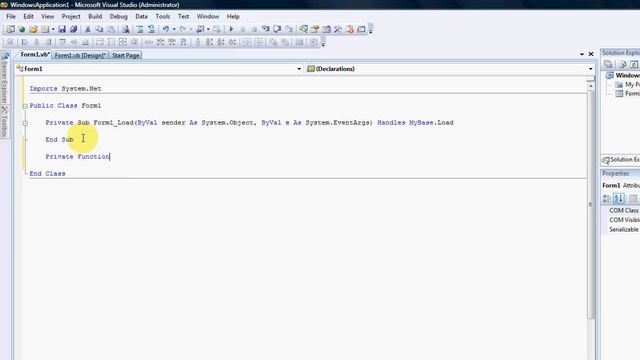This screenshot has height=360, width=640.
Task: Select the Form1 file in Solution Explorer
Action: pyautogui.click(x=628, y=93)
